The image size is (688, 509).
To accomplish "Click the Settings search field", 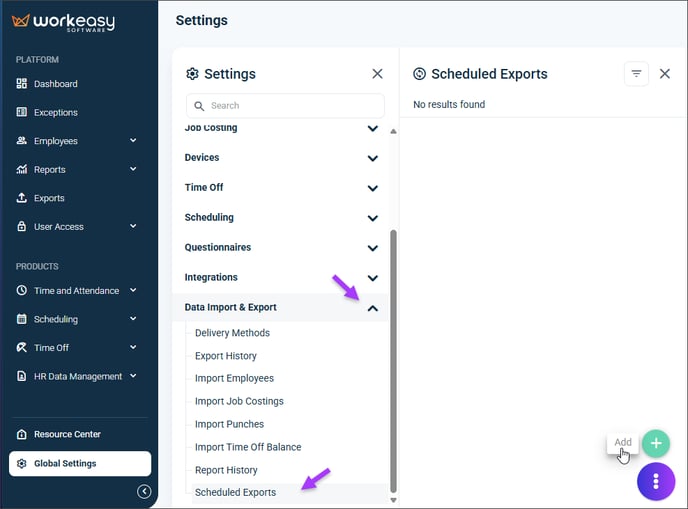I will pos(285,106).
